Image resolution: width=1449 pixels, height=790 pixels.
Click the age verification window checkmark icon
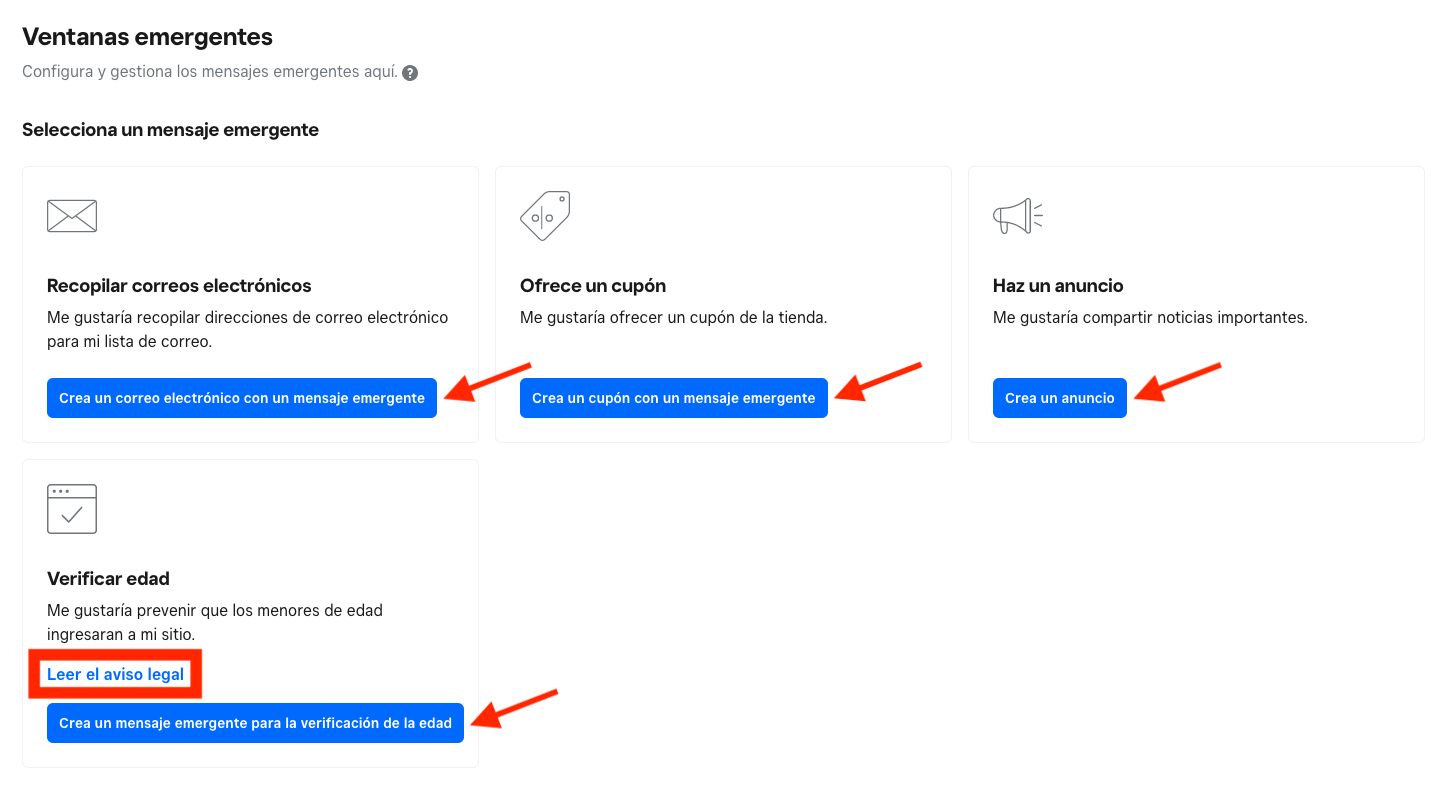point(72,509)
